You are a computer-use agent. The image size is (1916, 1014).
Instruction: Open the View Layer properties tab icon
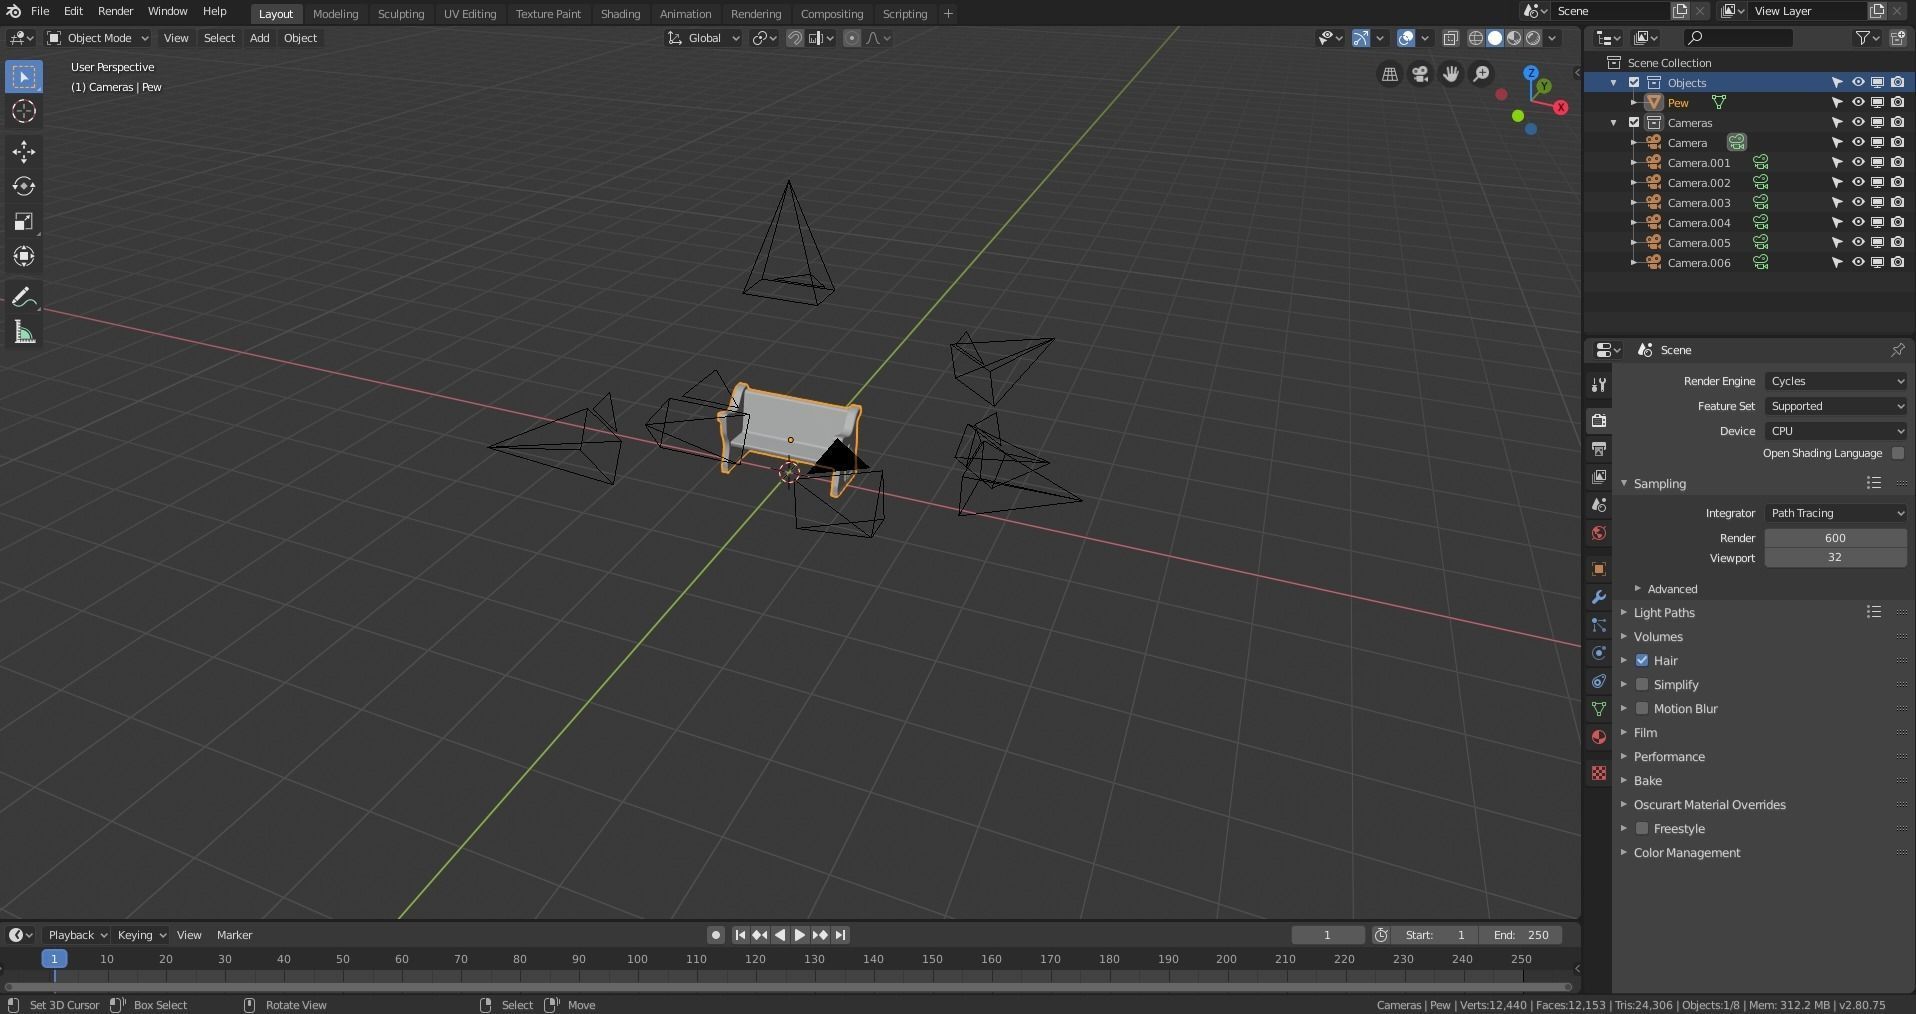1599,477
